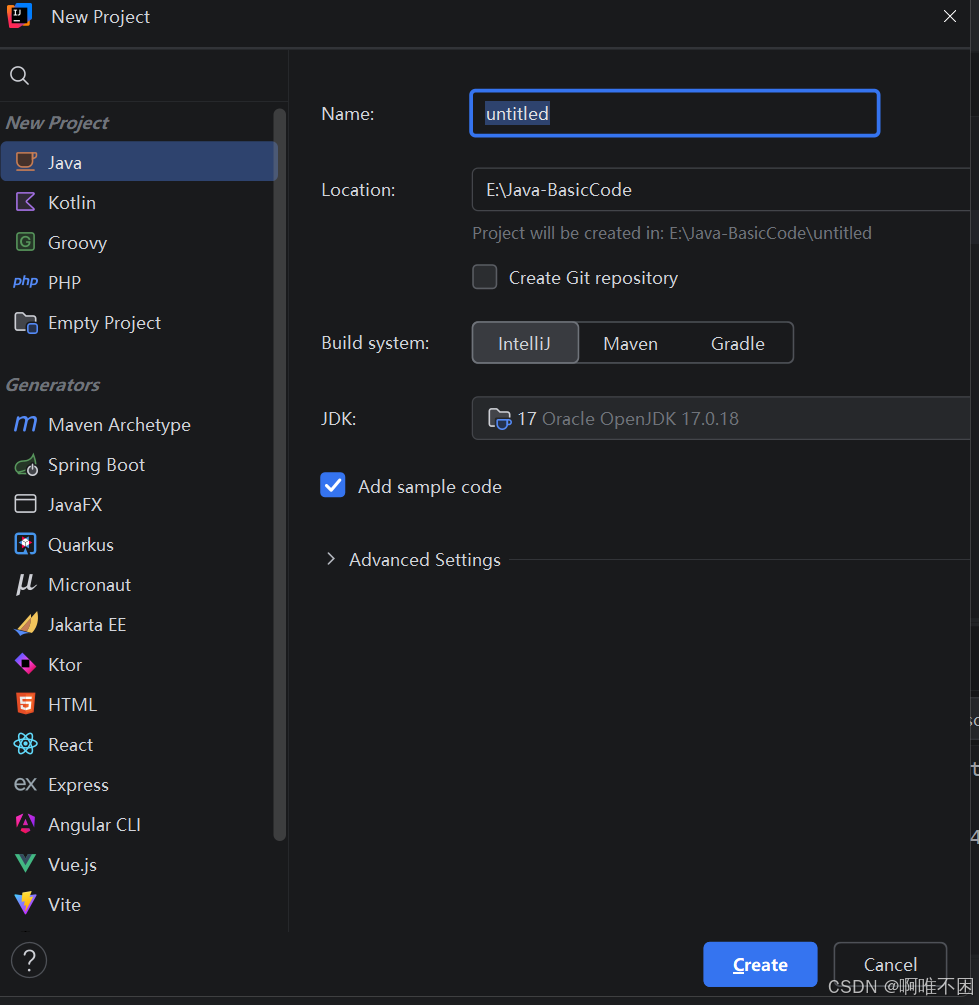Select Angular CLI generator label
Screen dimensions: 979x1005
[x=94, y=824]
